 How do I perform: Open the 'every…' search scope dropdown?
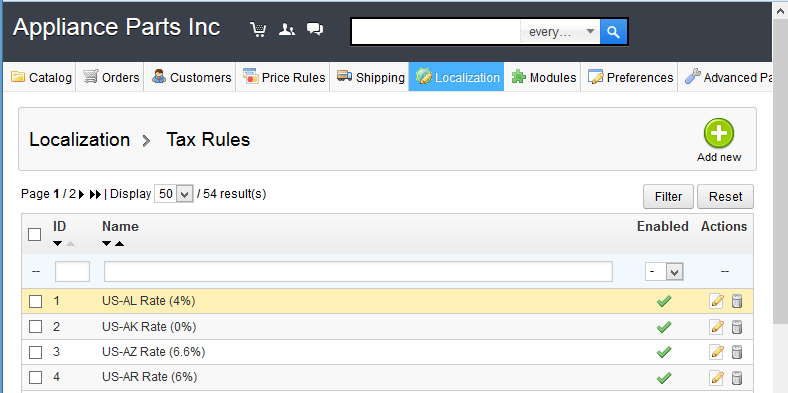pos(560,32)
